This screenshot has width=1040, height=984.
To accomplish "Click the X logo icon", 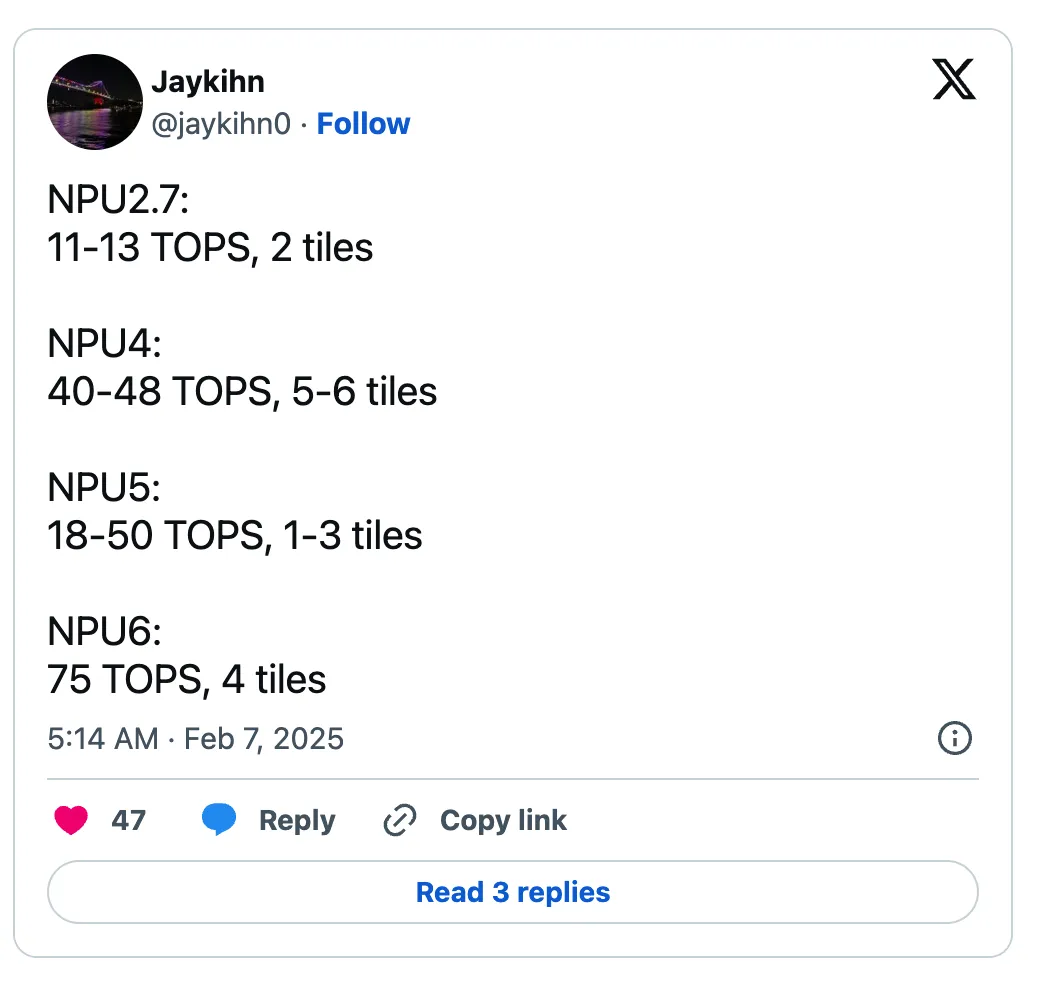I will pos(953,79).
